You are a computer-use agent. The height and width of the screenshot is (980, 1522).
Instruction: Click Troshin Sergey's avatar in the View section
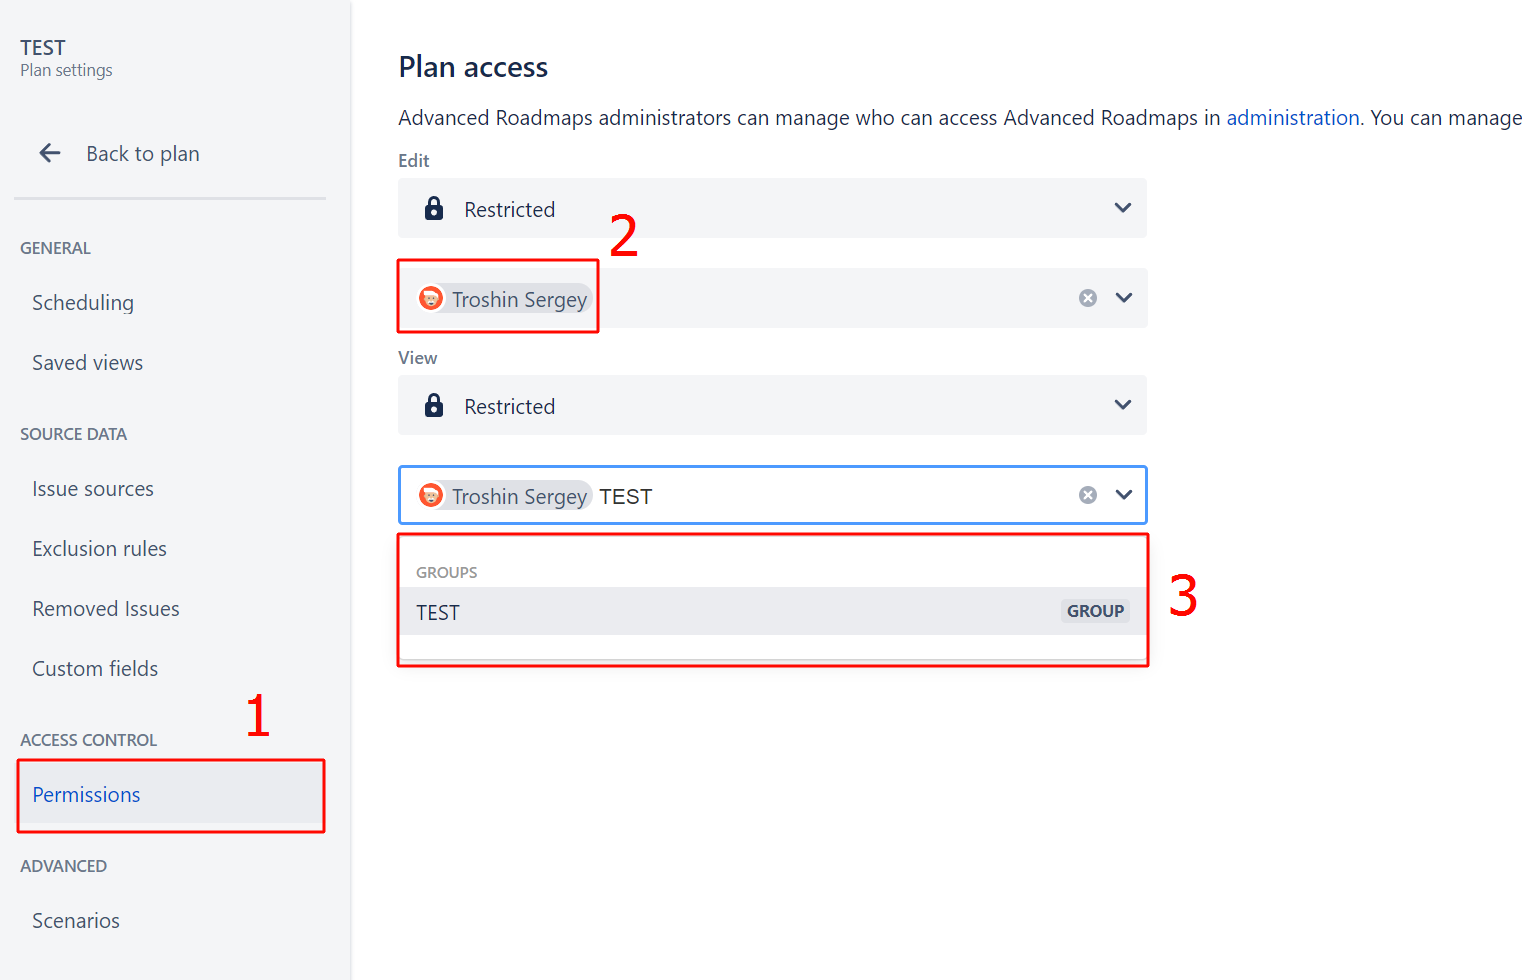430,495
